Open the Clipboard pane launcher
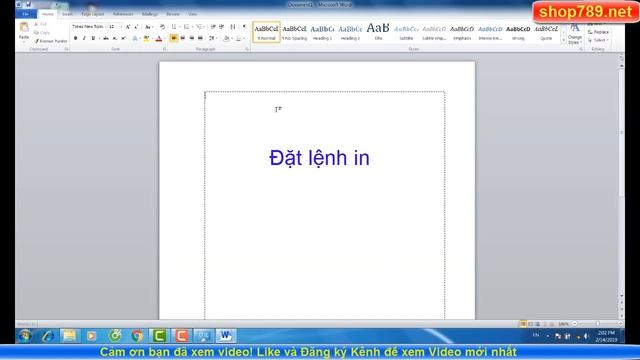This screenshot has height=360, width=640. (x=66, y=49)
